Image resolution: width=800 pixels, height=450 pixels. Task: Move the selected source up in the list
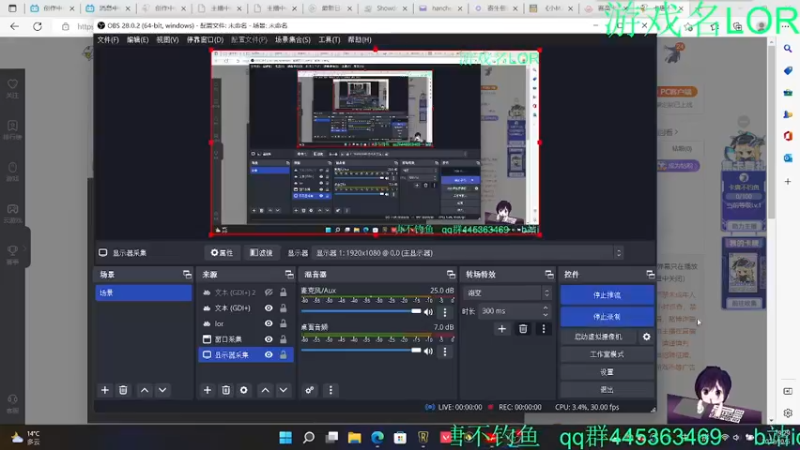click(265, 390)
